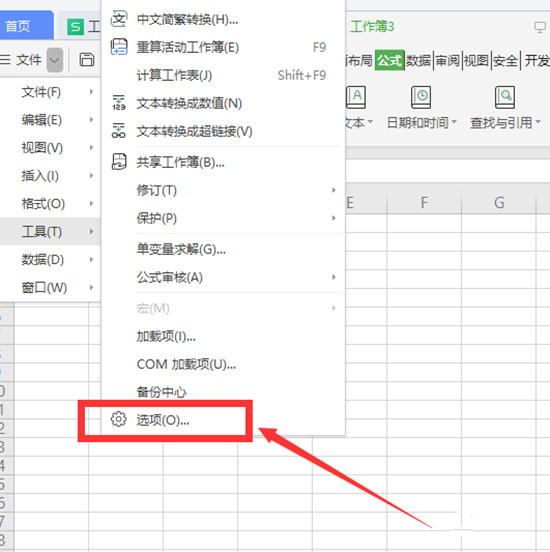Click the shared workbook icon
This screenshot has height=552, width=550.
pos(119,162)
